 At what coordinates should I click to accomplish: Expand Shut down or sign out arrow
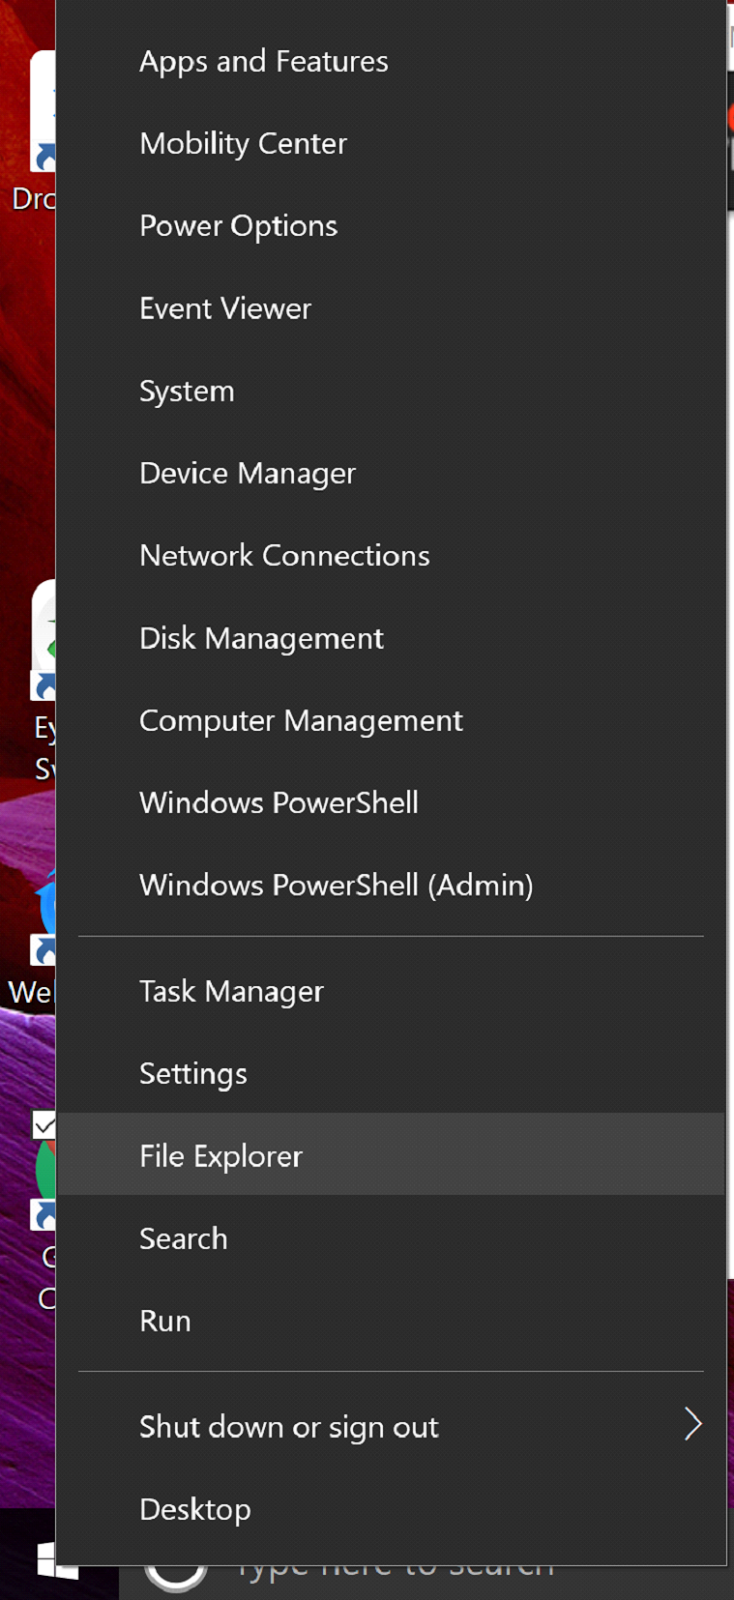[x=693, y=1424]
